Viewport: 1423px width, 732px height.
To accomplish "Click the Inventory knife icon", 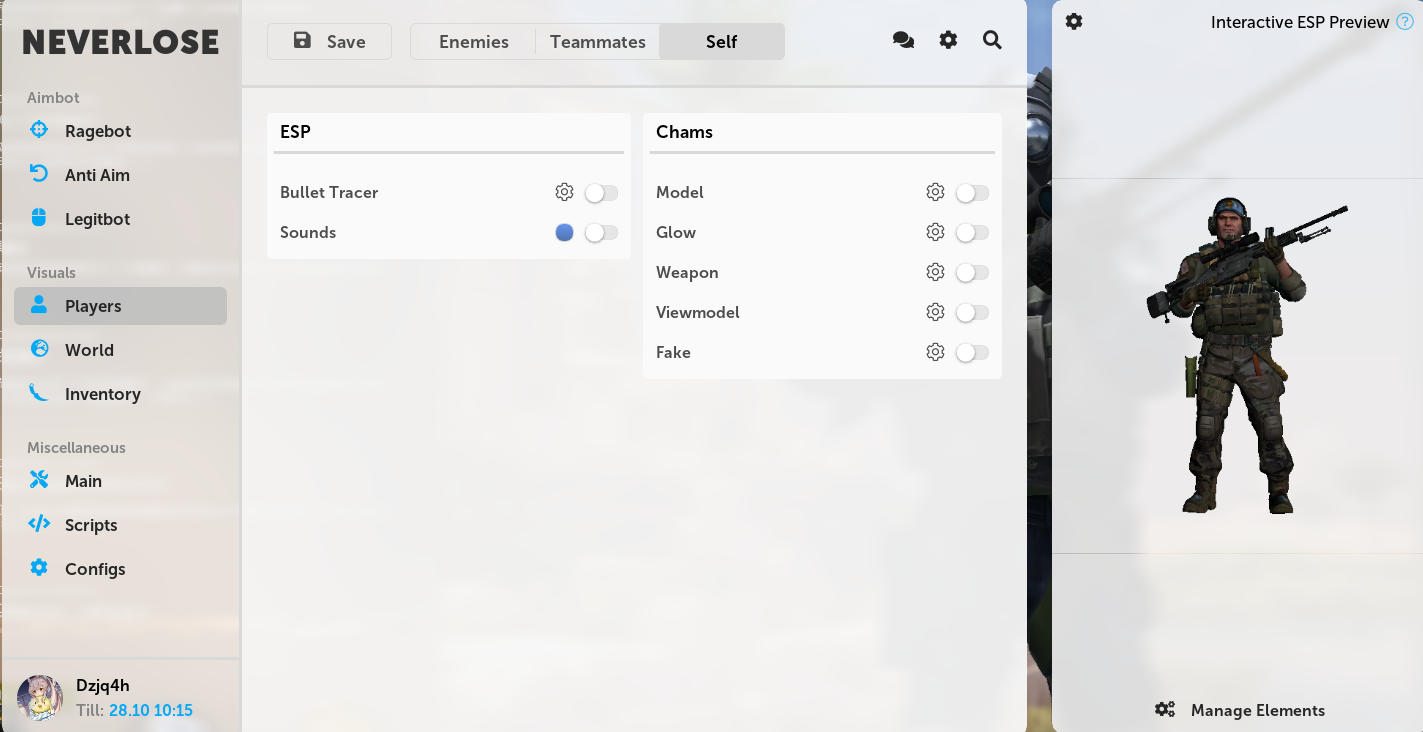I will coord(39,392).
